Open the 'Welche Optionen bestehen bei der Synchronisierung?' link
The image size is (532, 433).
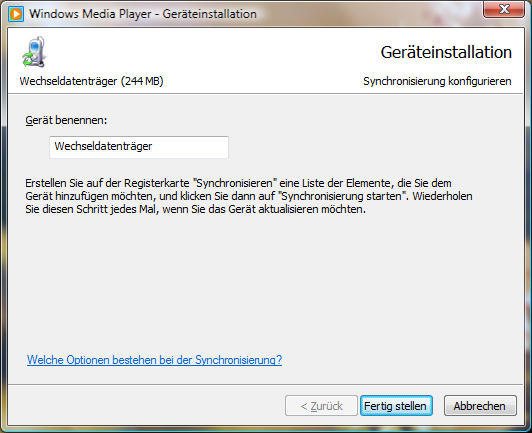click(154, 360)
